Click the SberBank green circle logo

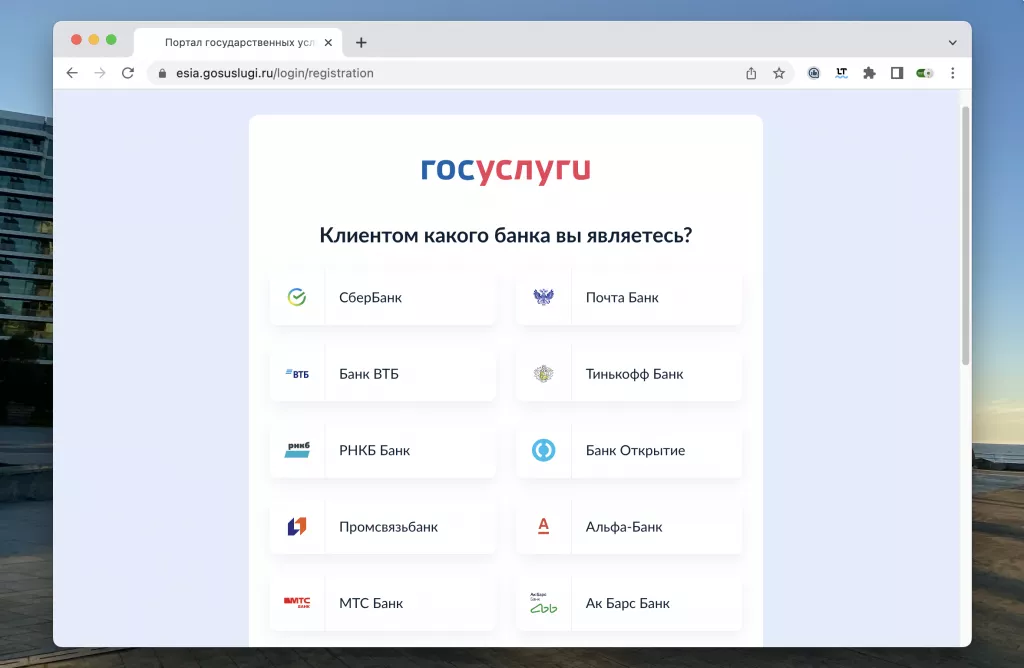pyautogui.click(x=297, y=297)
